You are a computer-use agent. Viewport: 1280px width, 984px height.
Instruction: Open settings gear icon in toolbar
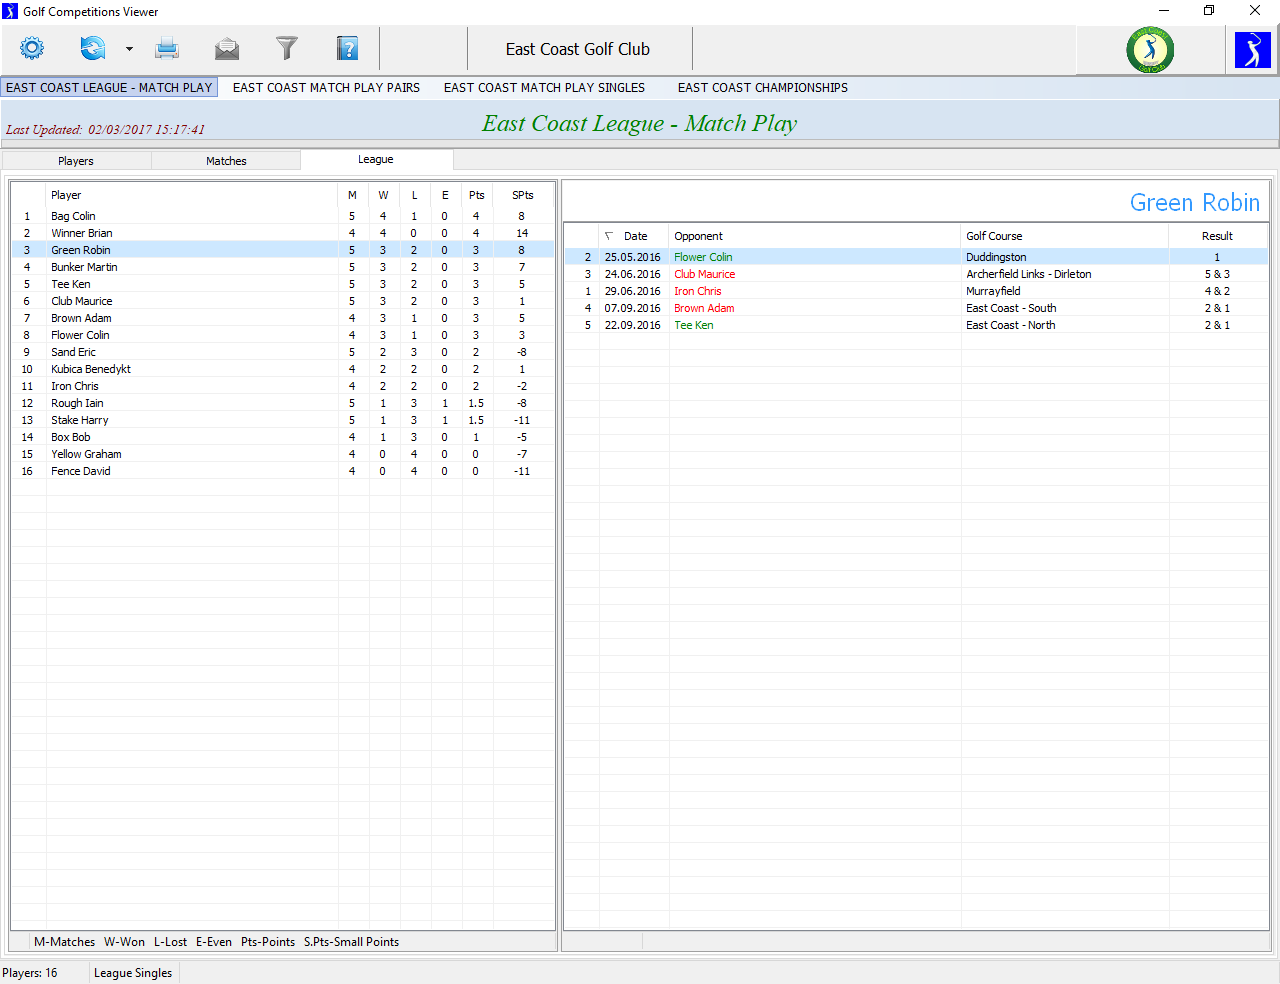[32, 48]
